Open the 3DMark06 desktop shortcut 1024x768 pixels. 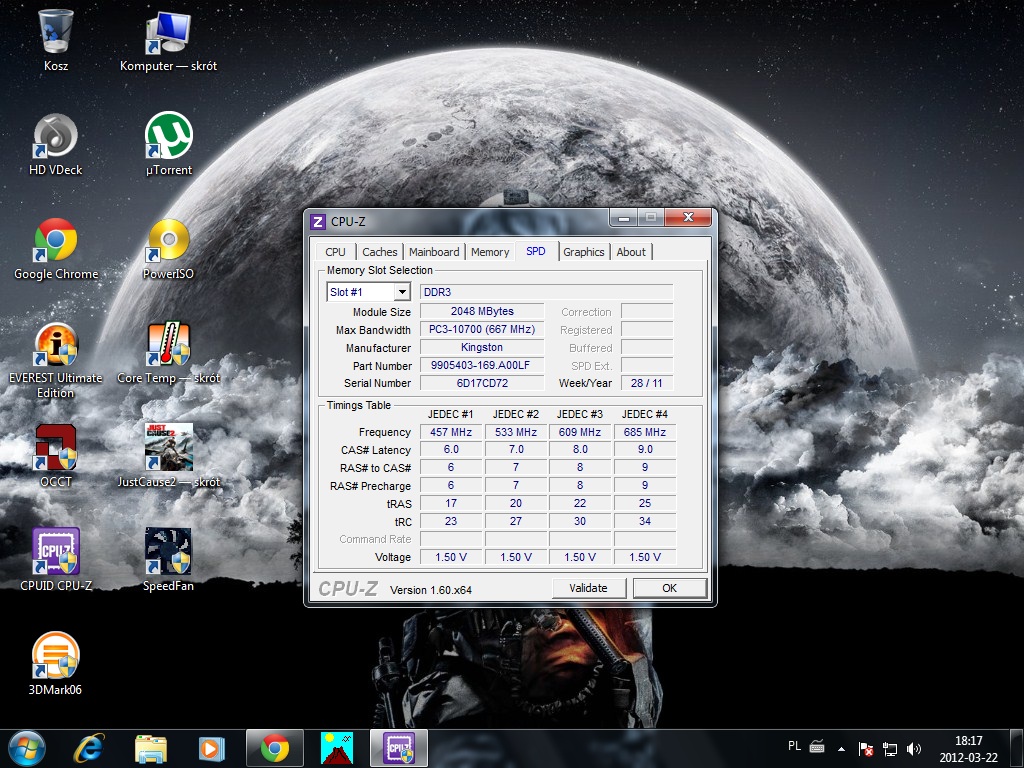click(x=55, y=656)
